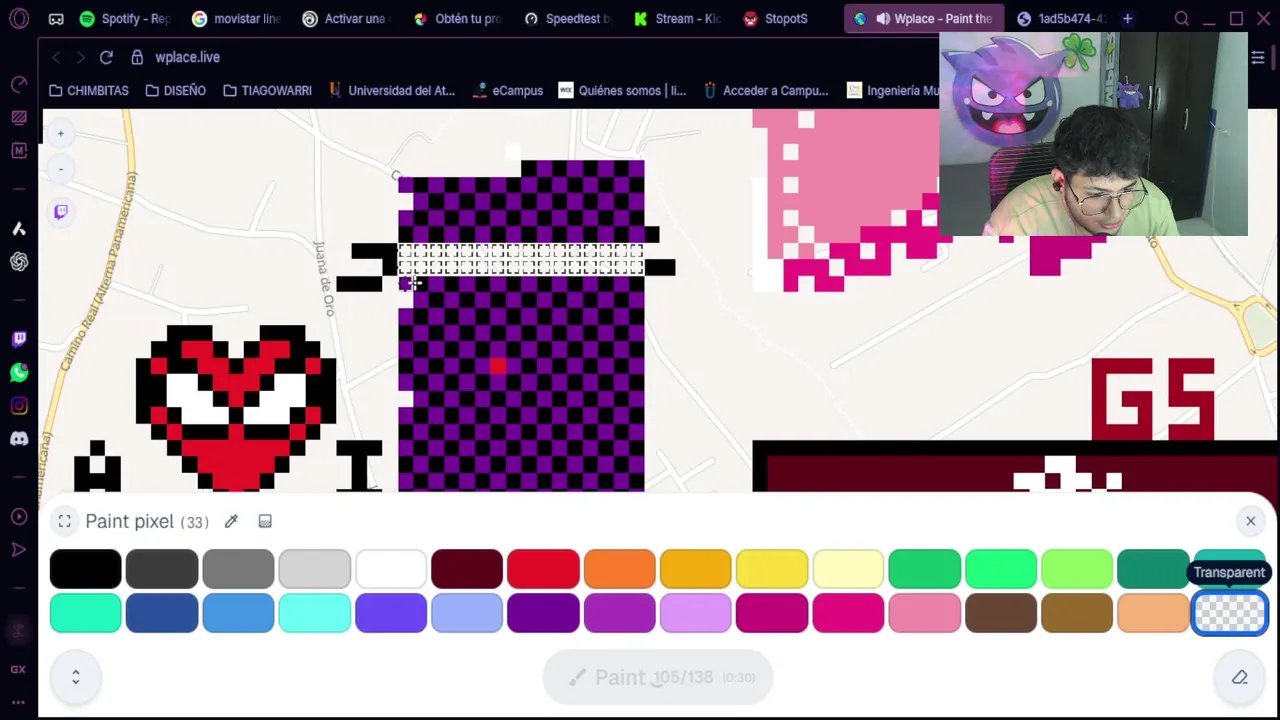1280x720 pixels.
Task: View site security lock info
Action: [x=137, y=57]
